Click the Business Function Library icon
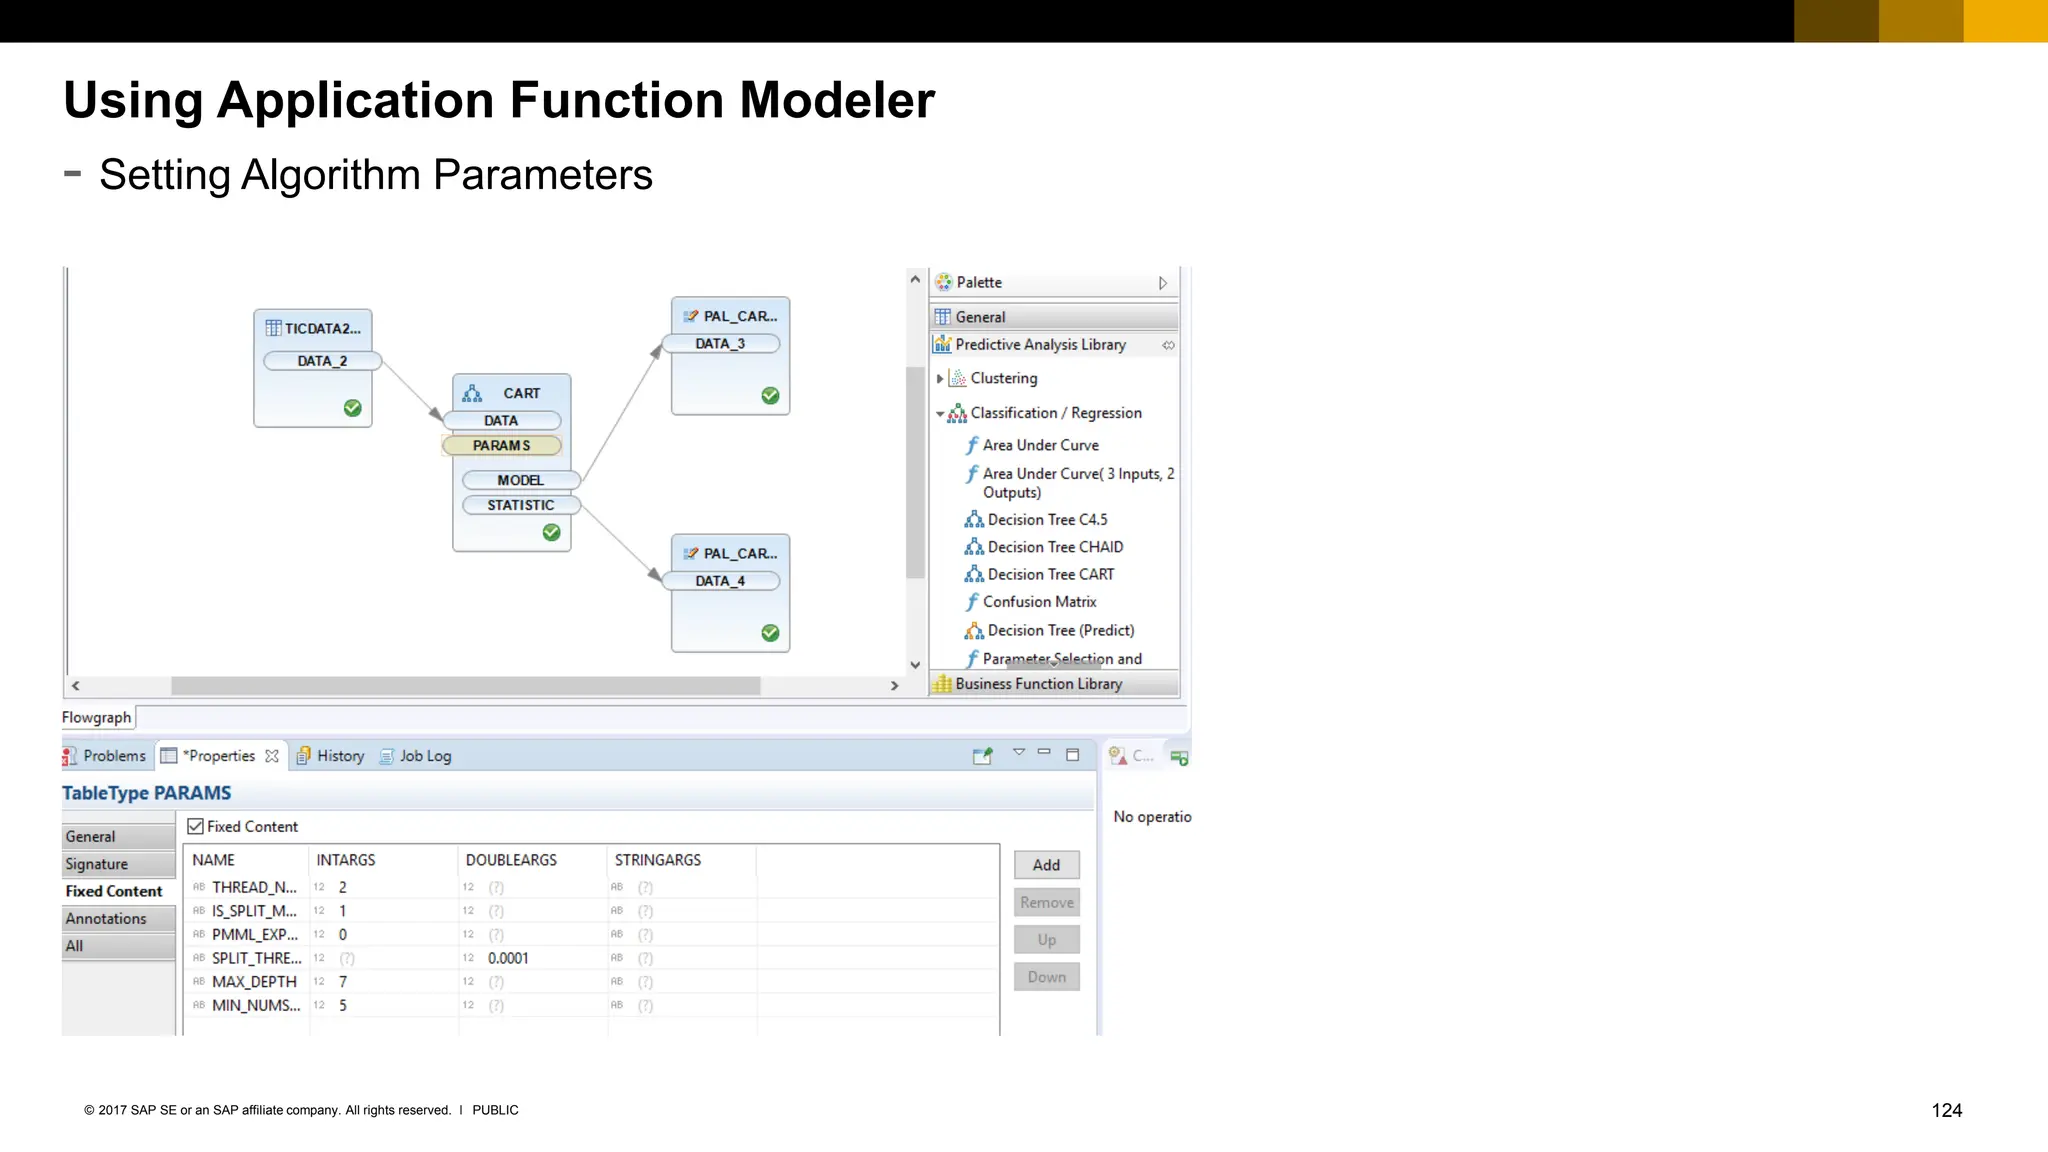The image size is (2048, 1152). [x=942, y=684]
